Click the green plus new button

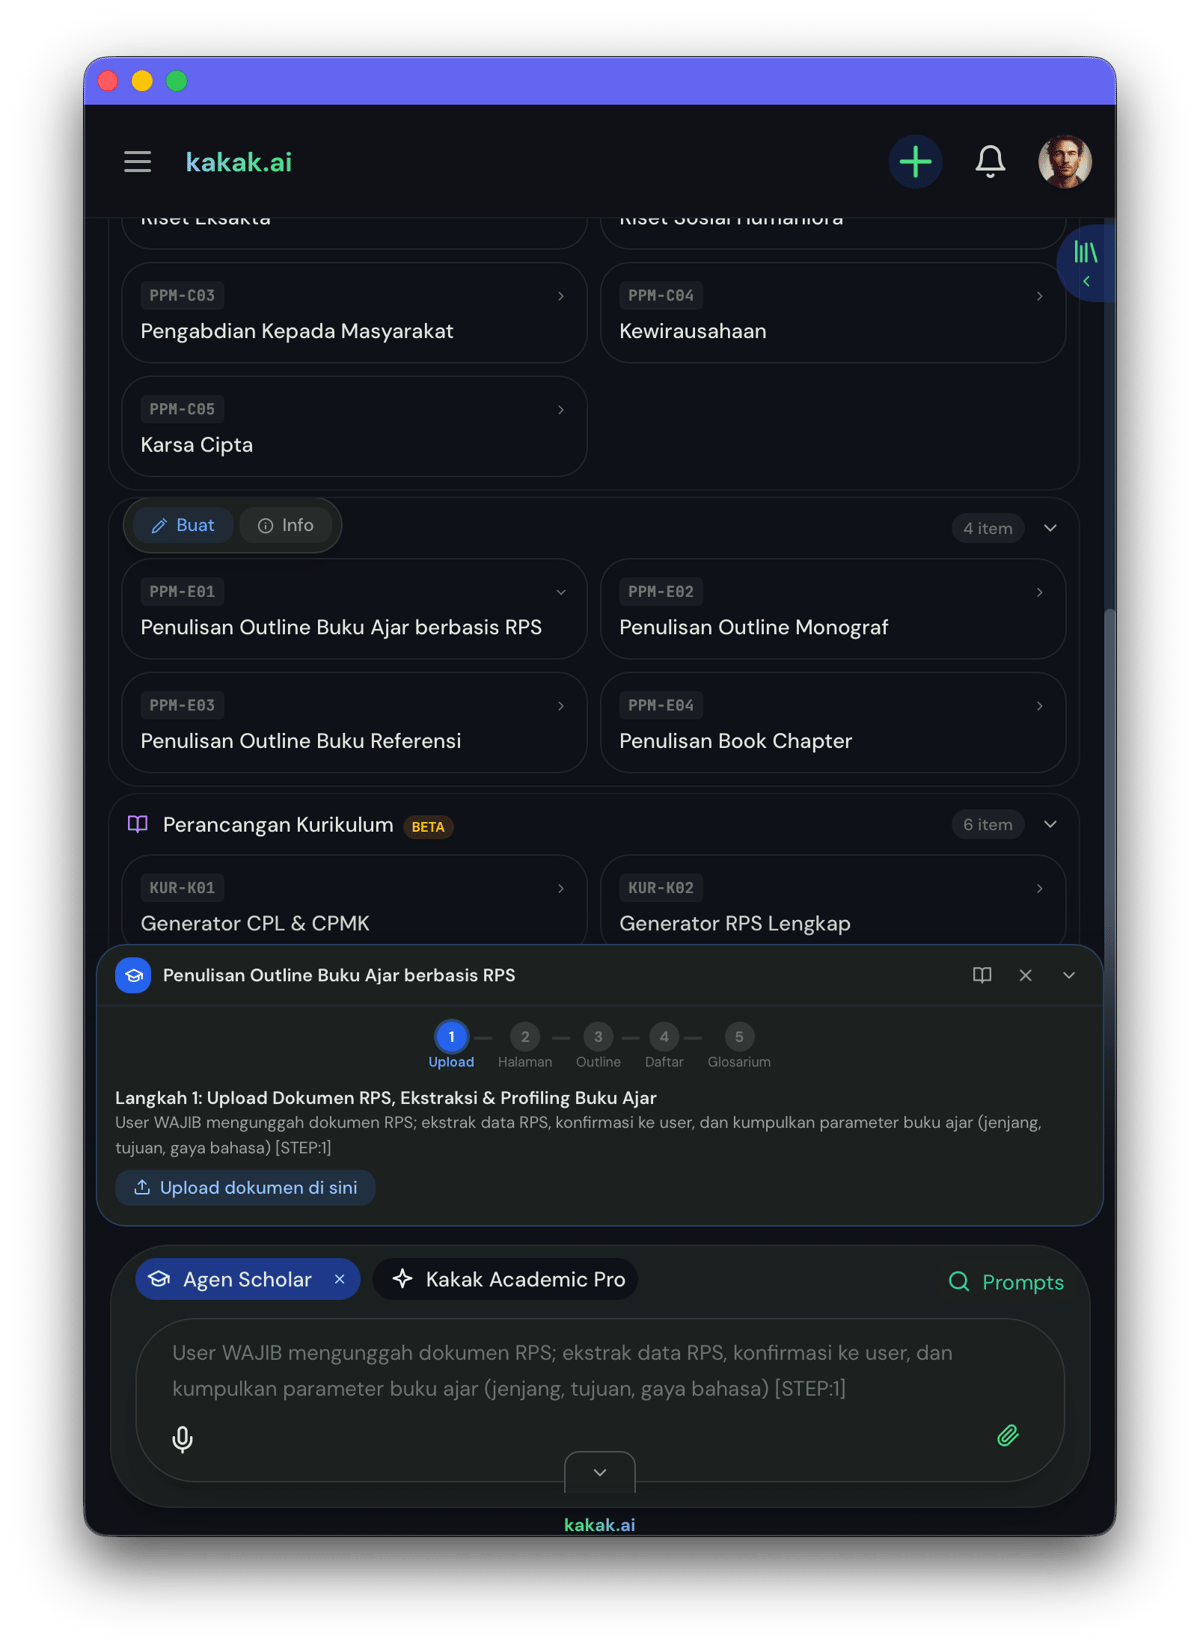tap(915, 162)
